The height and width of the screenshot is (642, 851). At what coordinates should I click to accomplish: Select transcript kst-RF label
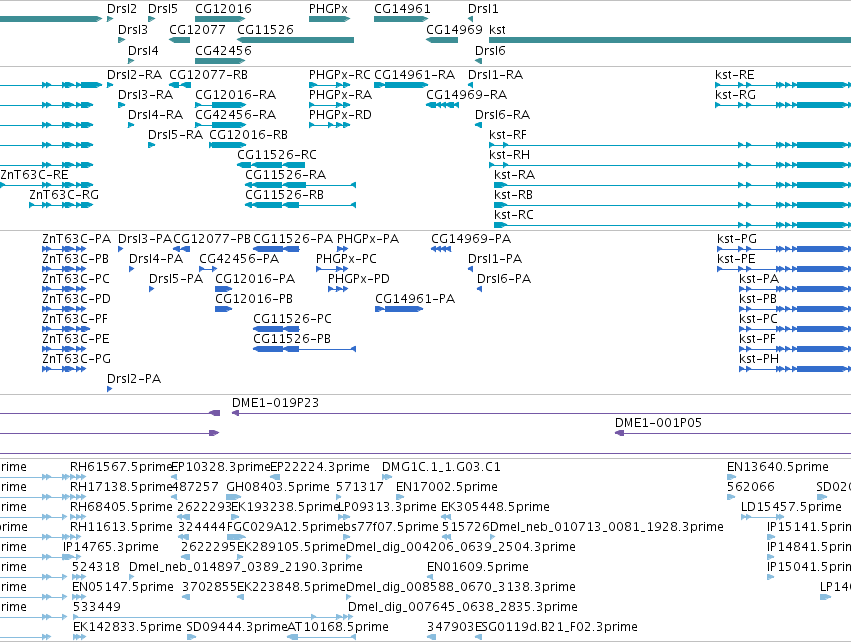(508, 135)
